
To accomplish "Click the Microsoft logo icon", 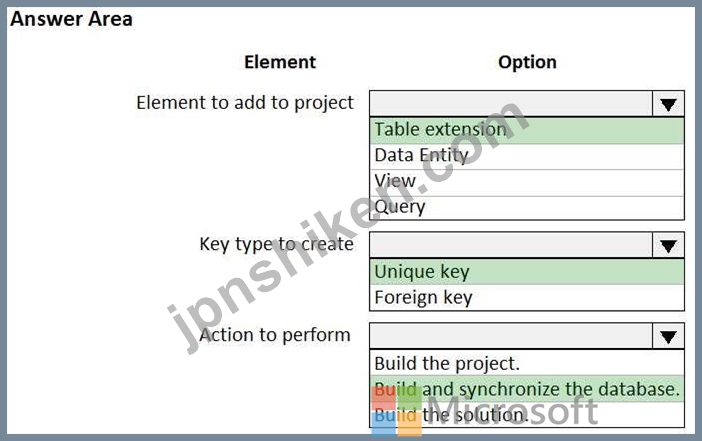I will click(397, 411).
